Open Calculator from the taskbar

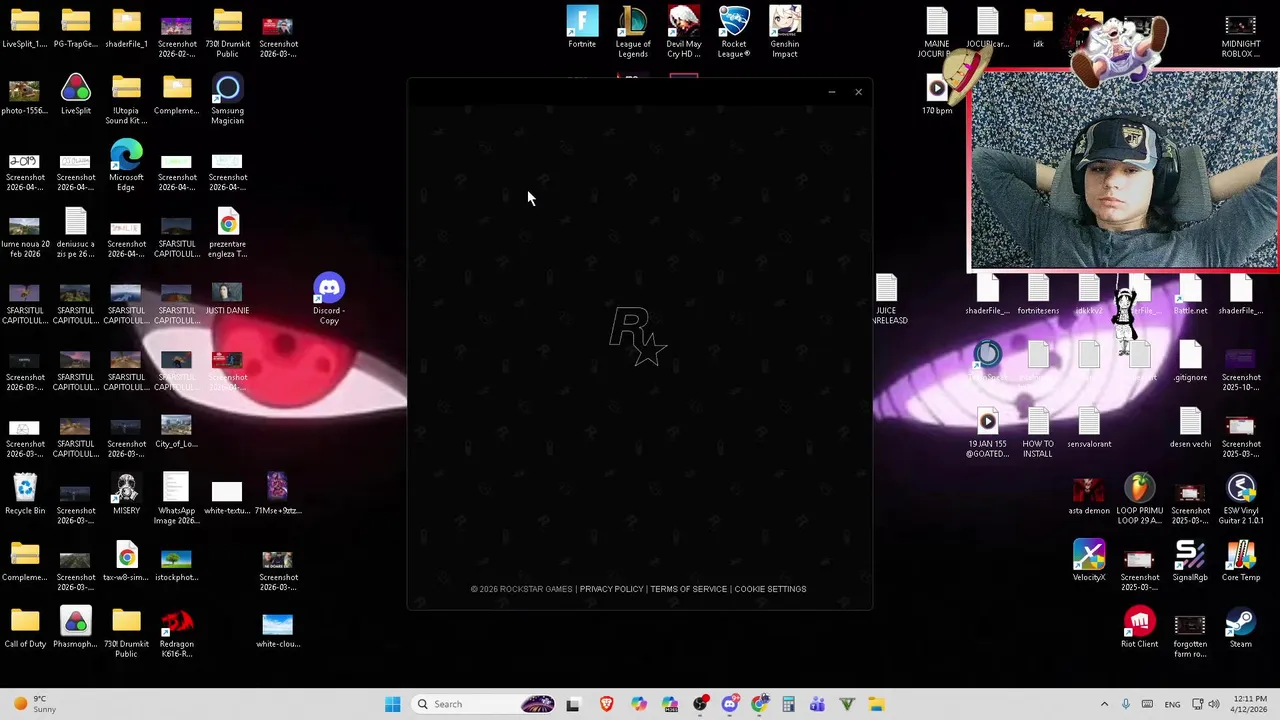coord(788,704)
